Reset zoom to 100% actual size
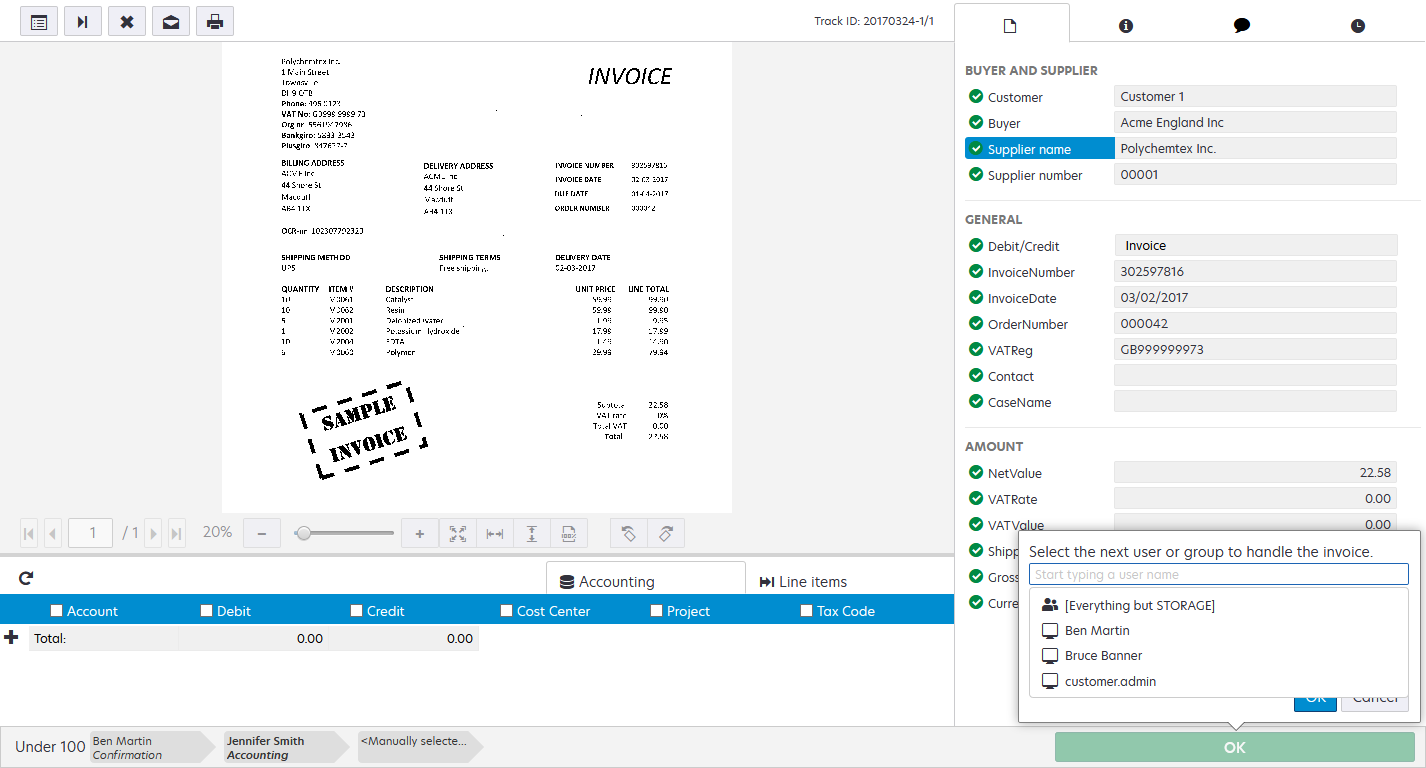Screen dimensions: 1426x768 [x=568, y=533]
